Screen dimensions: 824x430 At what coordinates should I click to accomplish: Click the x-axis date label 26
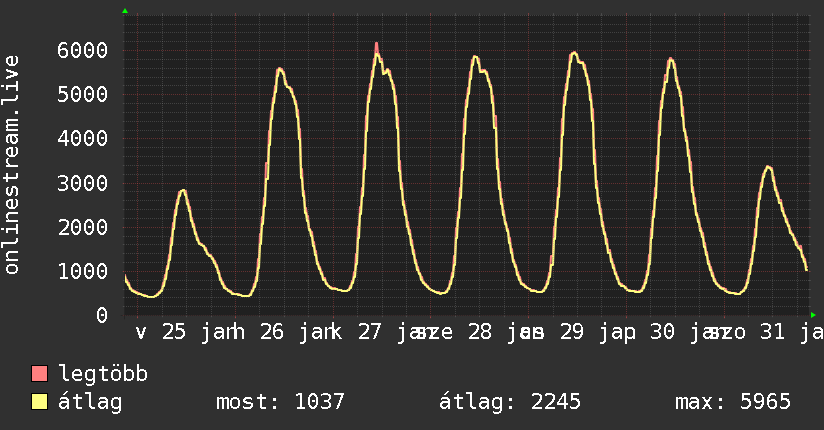pyautogui.click(x=272, y=332)
